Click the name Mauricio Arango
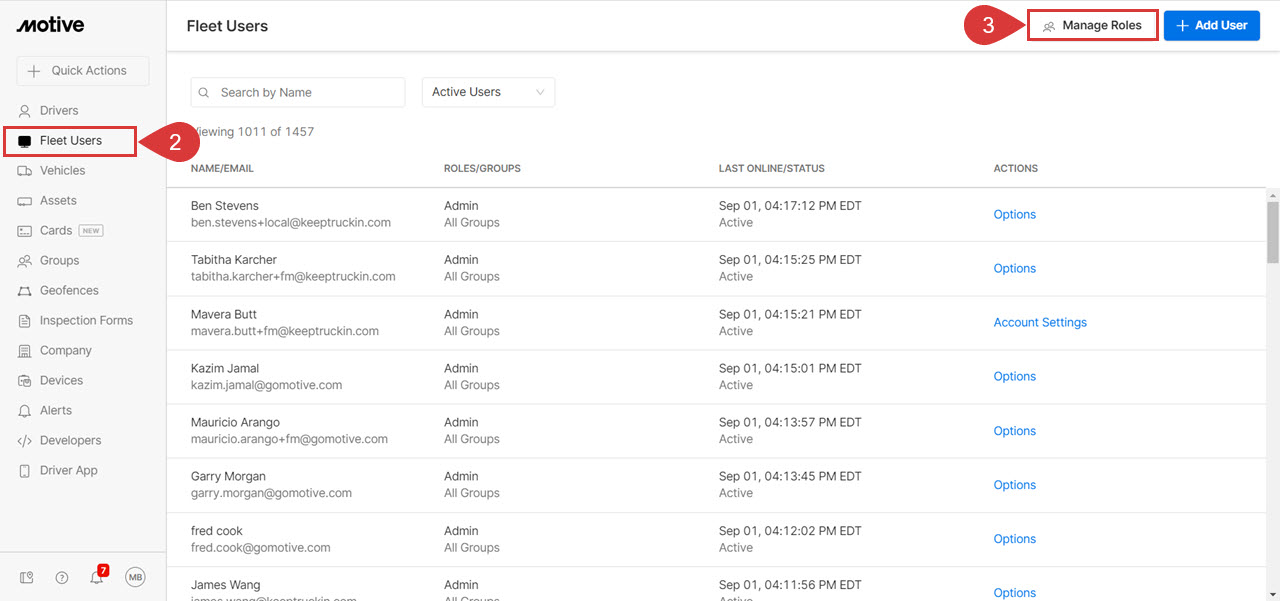The image size is (1280, 601). coord(235,422)
